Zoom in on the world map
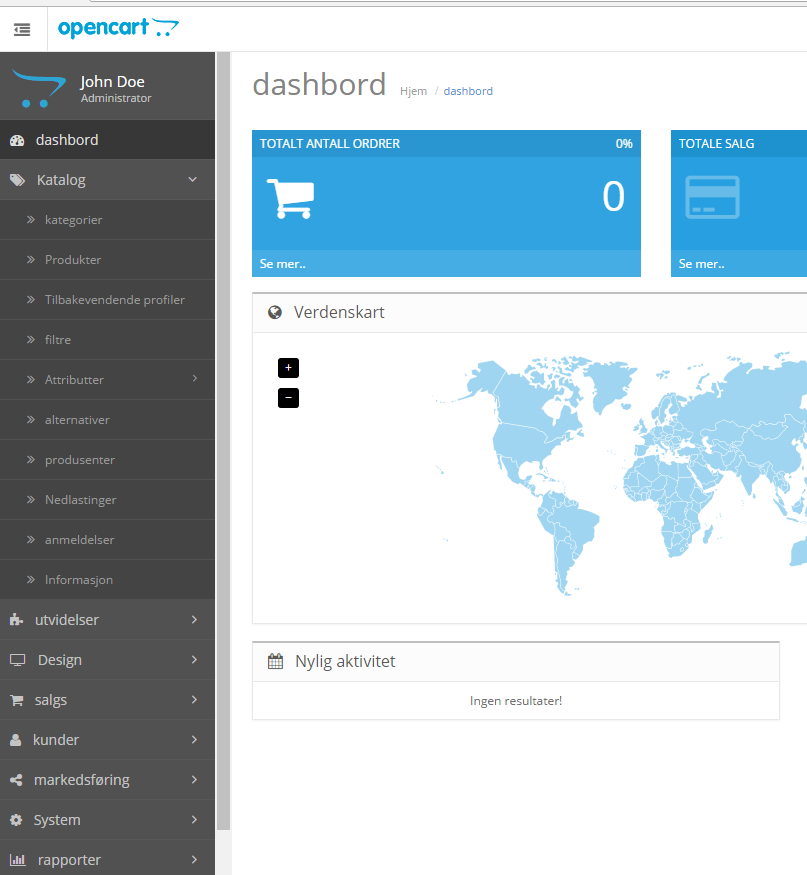Image resolution: width=807 pixels, height=875 pixels. 288,368
